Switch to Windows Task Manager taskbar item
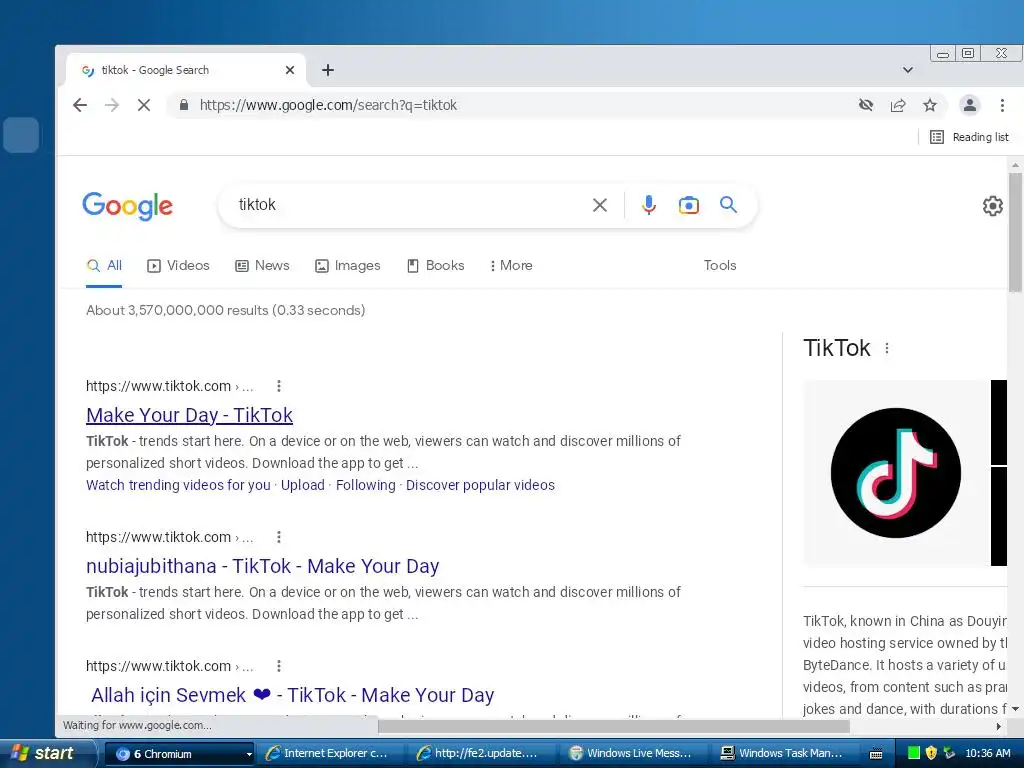 click(x=785, y=754)
